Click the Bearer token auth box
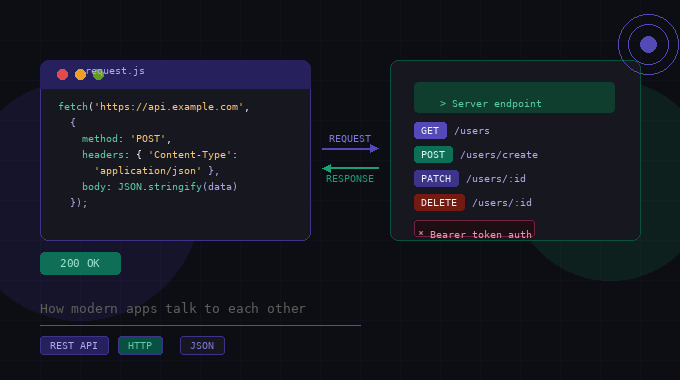 (474, 229)
